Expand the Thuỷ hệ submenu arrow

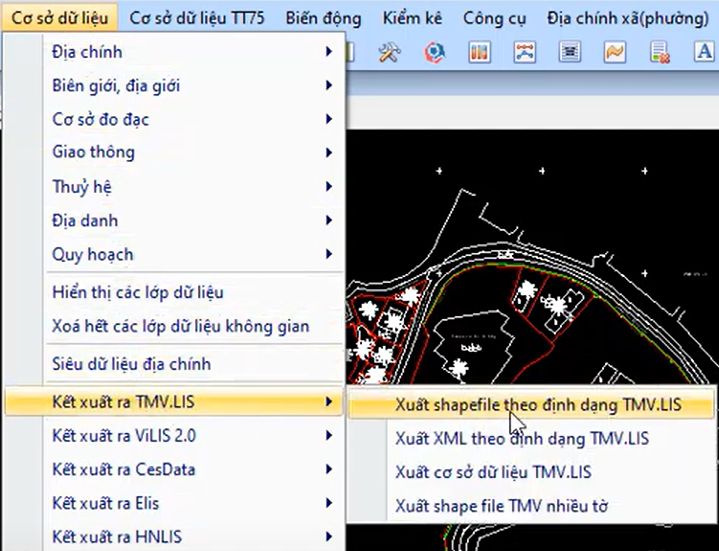tap(329, 187)
